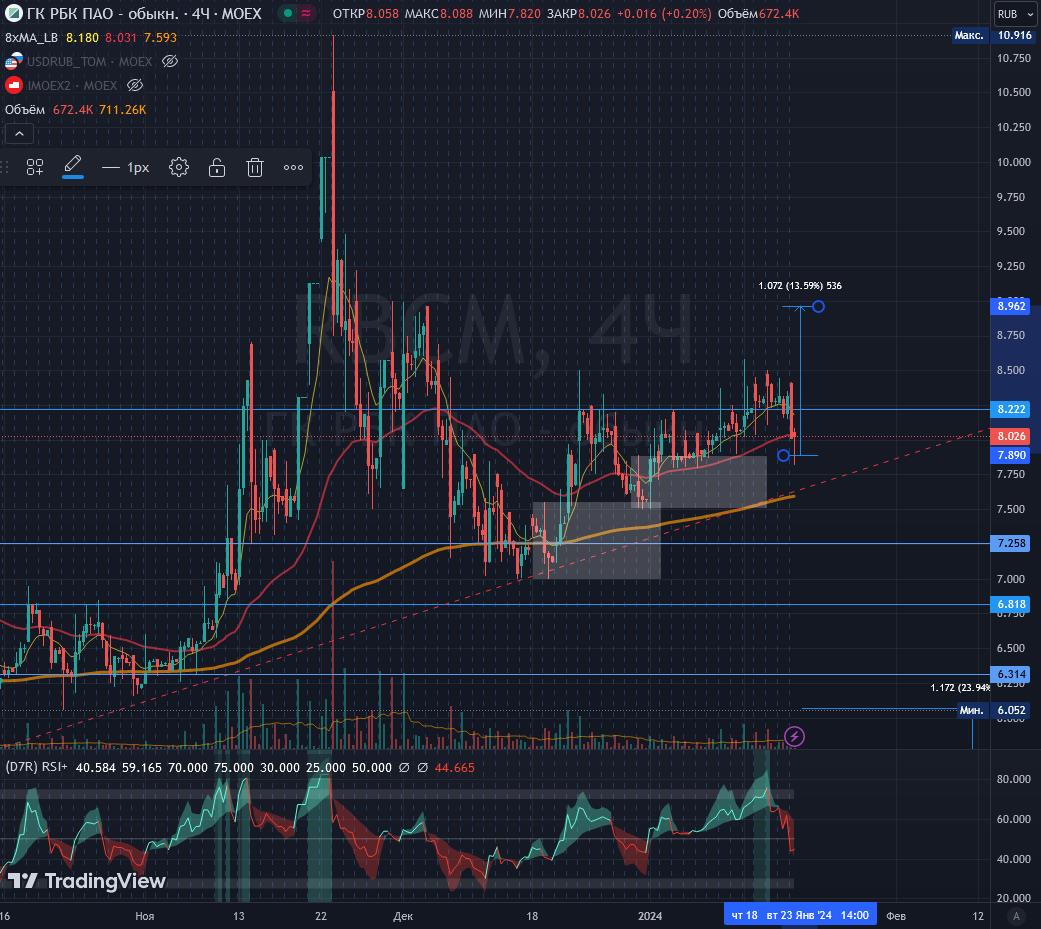
Task: Click the 6.818 horizontal line price label
Action: 1011,604
